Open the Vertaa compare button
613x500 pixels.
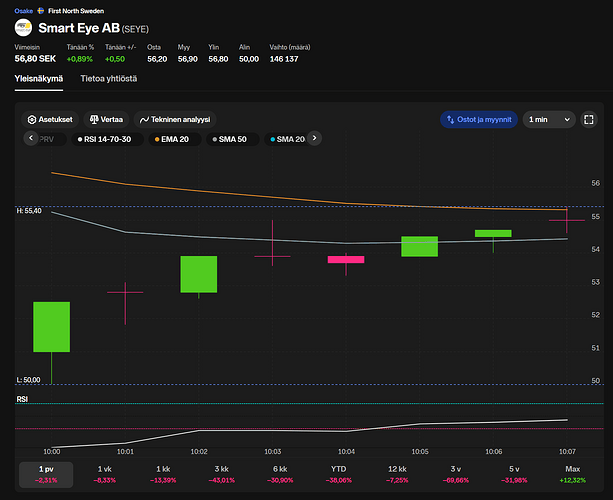[x=106, y=120]
